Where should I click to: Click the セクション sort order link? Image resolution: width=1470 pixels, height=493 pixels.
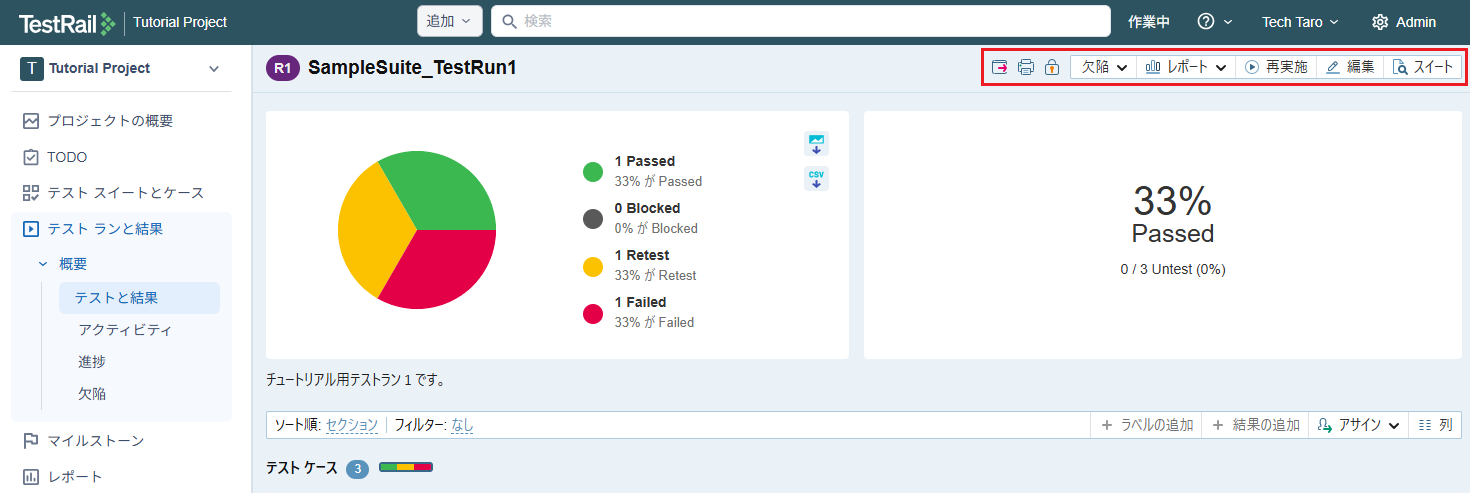(352, 425)
